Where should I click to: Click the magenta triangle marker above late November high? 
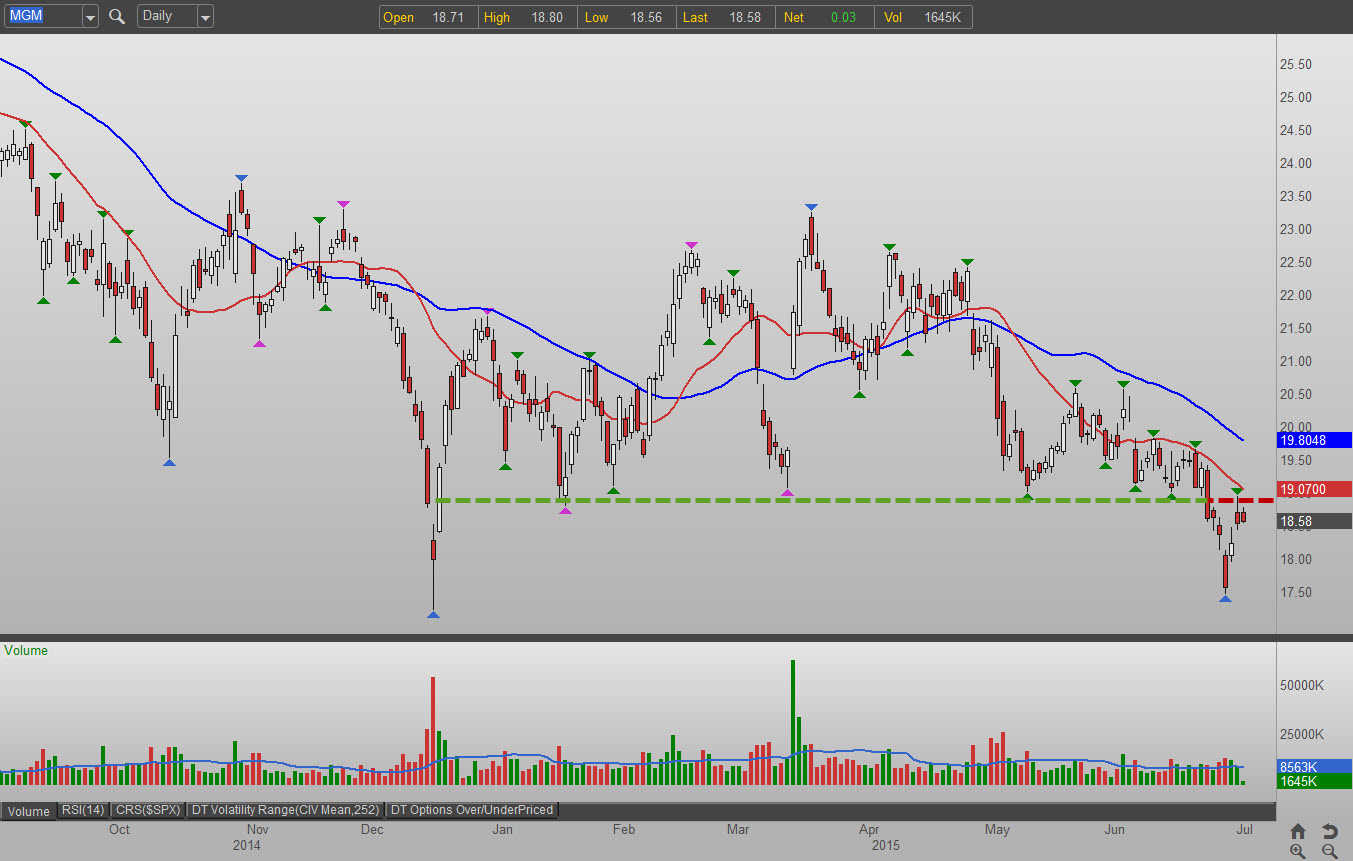click(343, 204)
